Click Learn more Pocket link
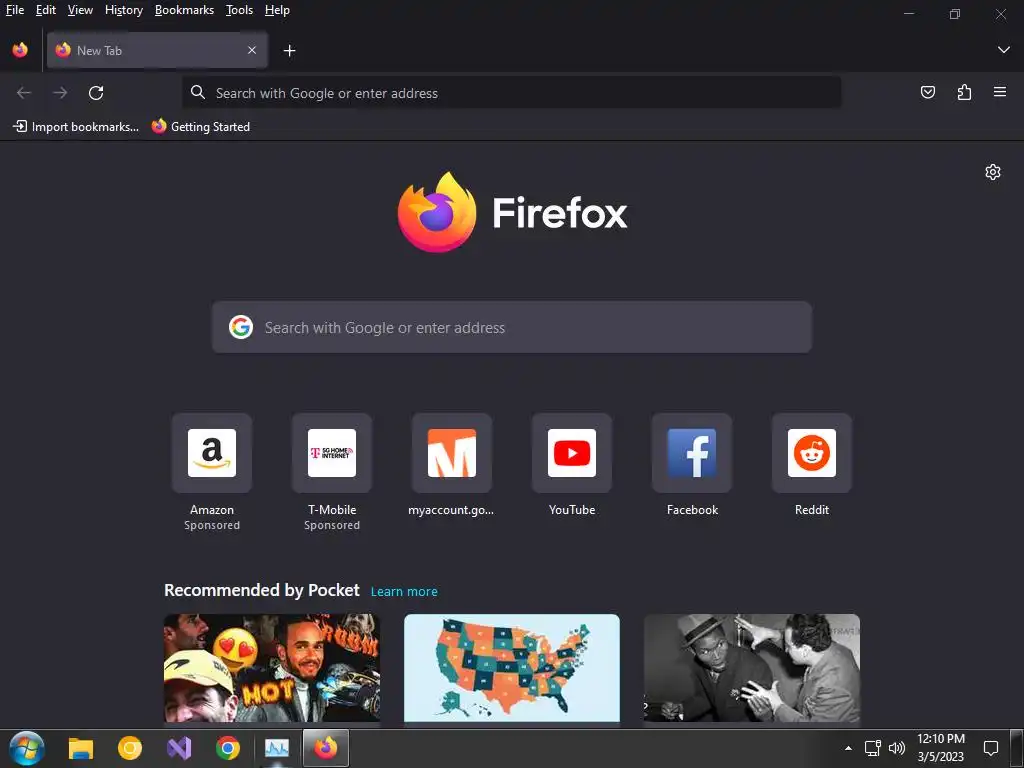This screenshot has width=1024, height=768. pyautogui.click(x=404, y=591)
